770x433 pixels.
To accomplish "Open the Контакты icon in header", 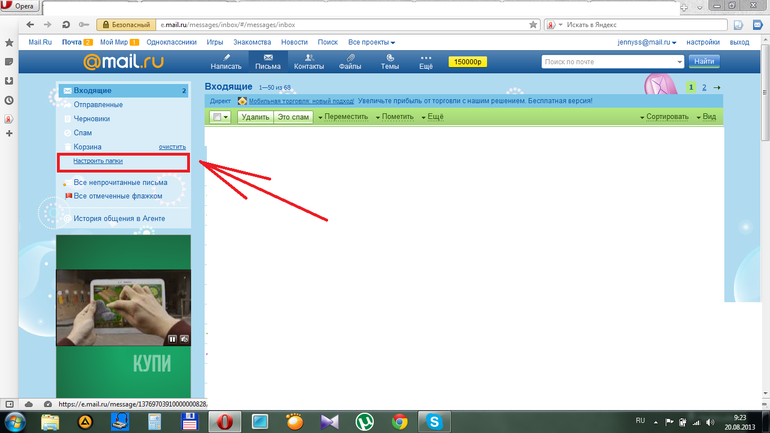I will point(309,58).
